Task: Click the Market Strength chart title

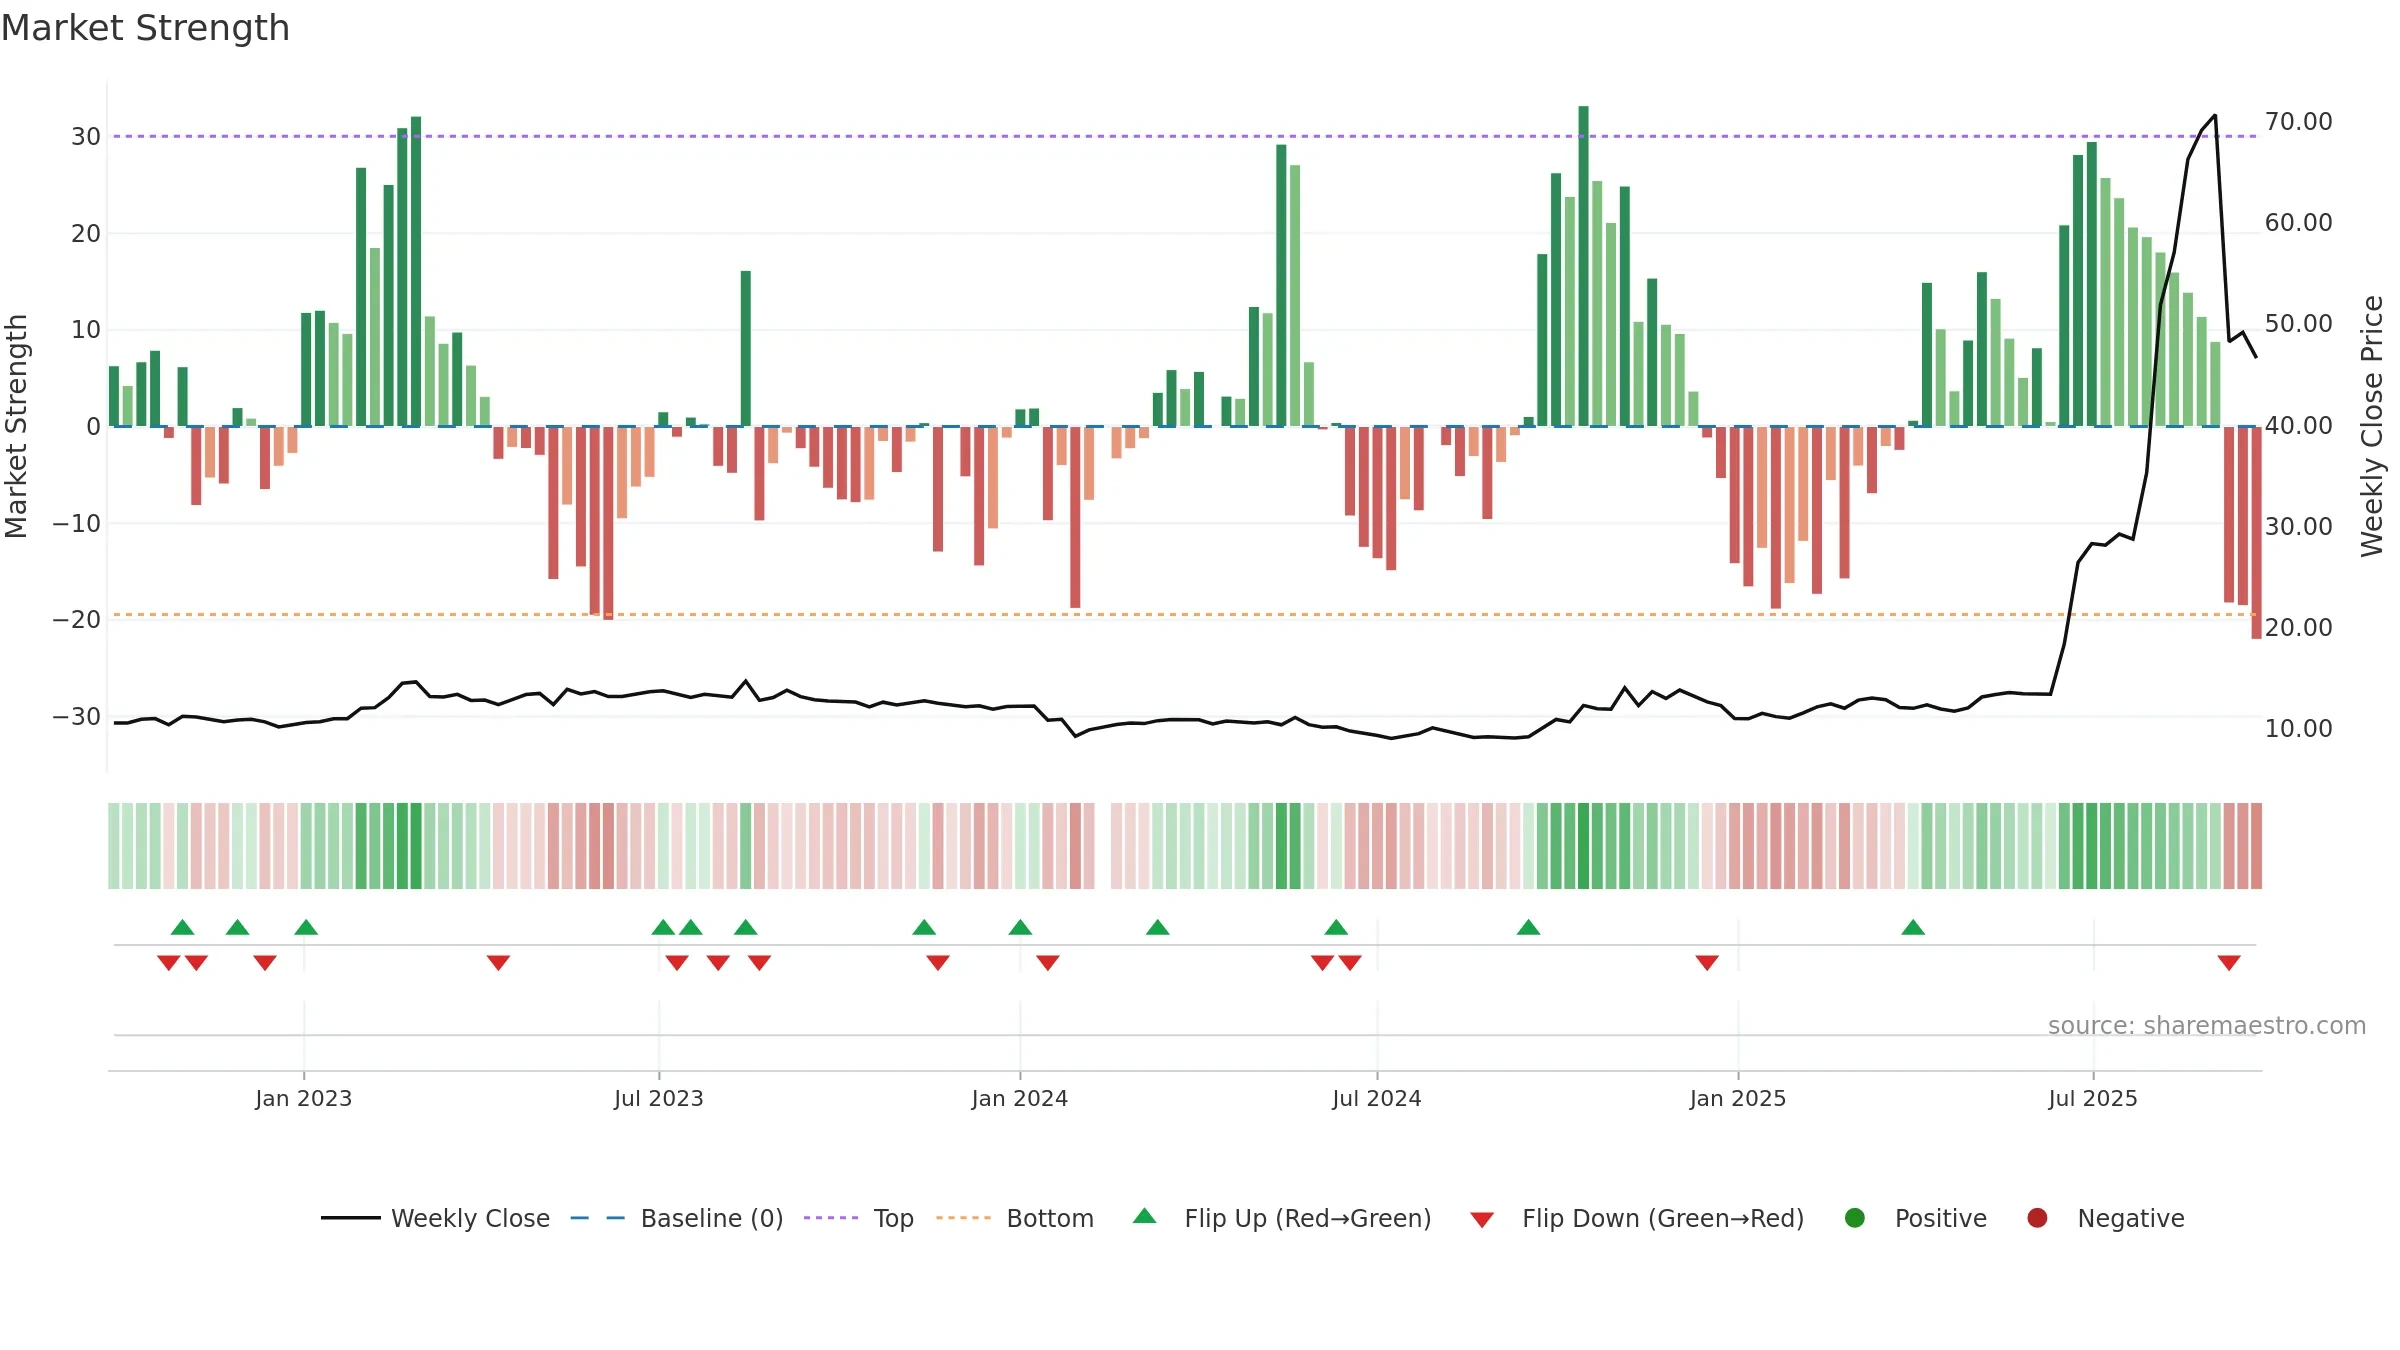Action: (x=145, y=28)
